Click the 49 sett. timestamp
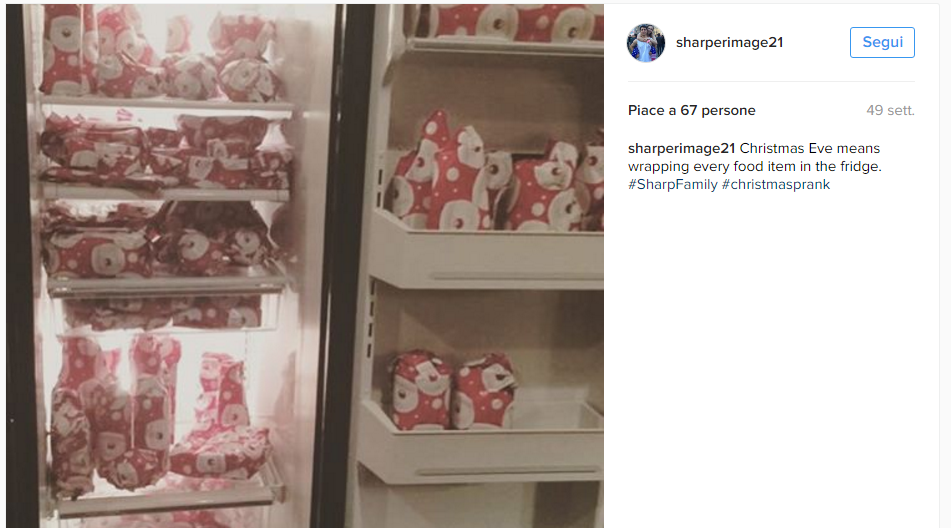Image resolution: width=951 pixels, height=528 pixels. 890,110
